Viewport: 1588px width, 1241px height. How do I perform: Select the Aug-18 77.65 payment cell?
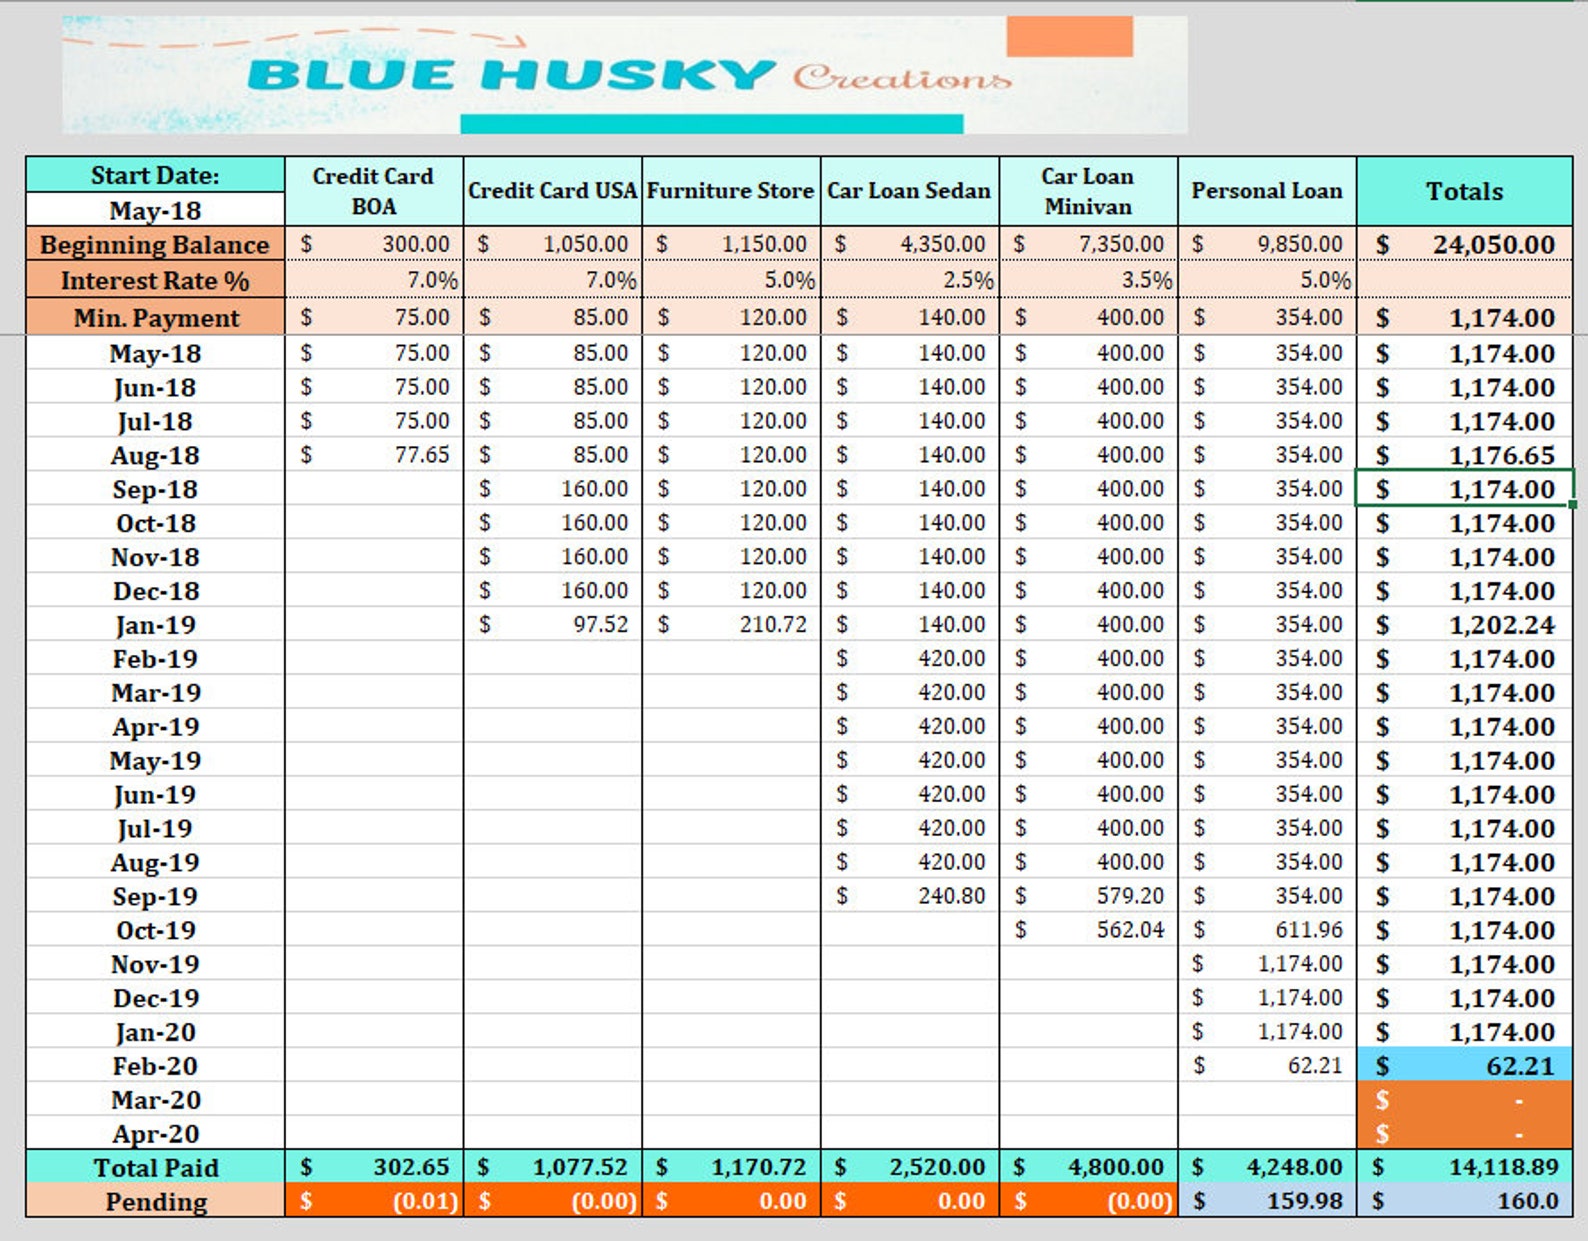pyautogui.click(x=374, y=455)
